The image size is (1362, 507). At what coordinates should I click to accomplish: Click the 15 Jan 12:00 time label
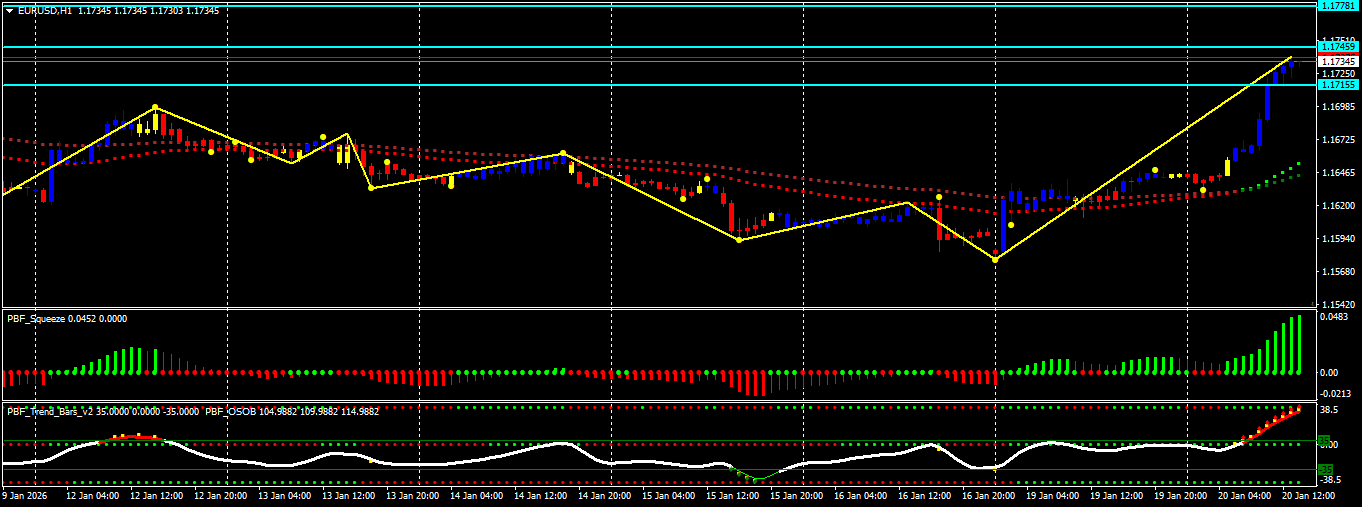[732, 495]
